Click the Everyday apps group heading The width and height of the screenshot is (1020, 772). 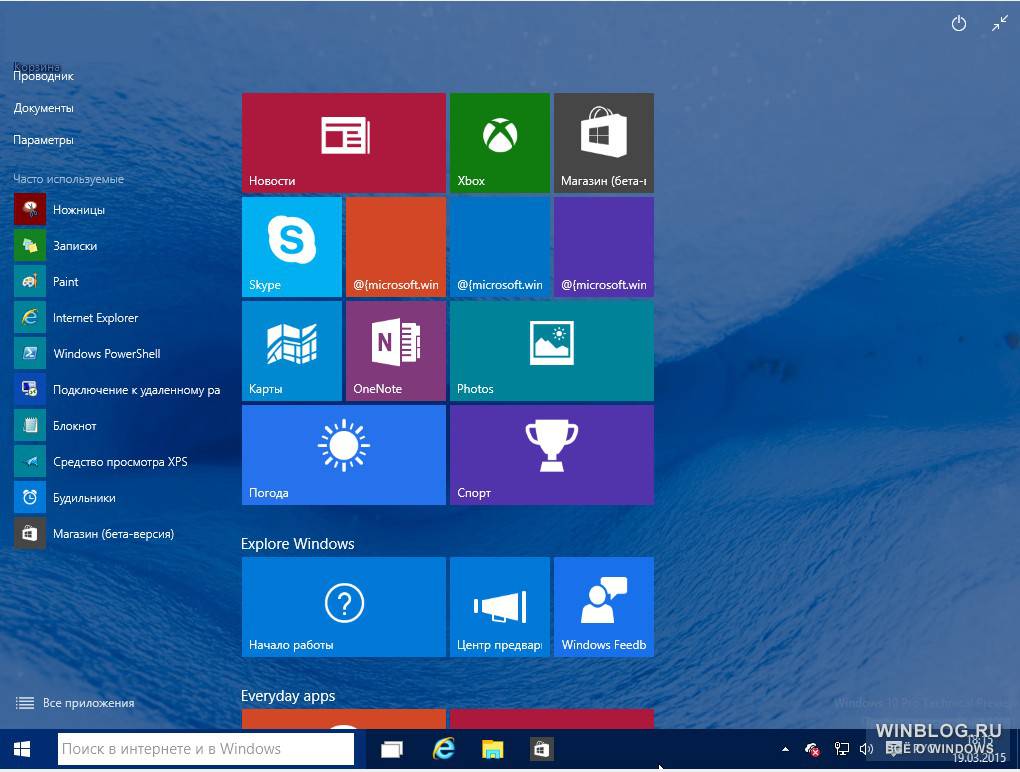coord(288,696)
